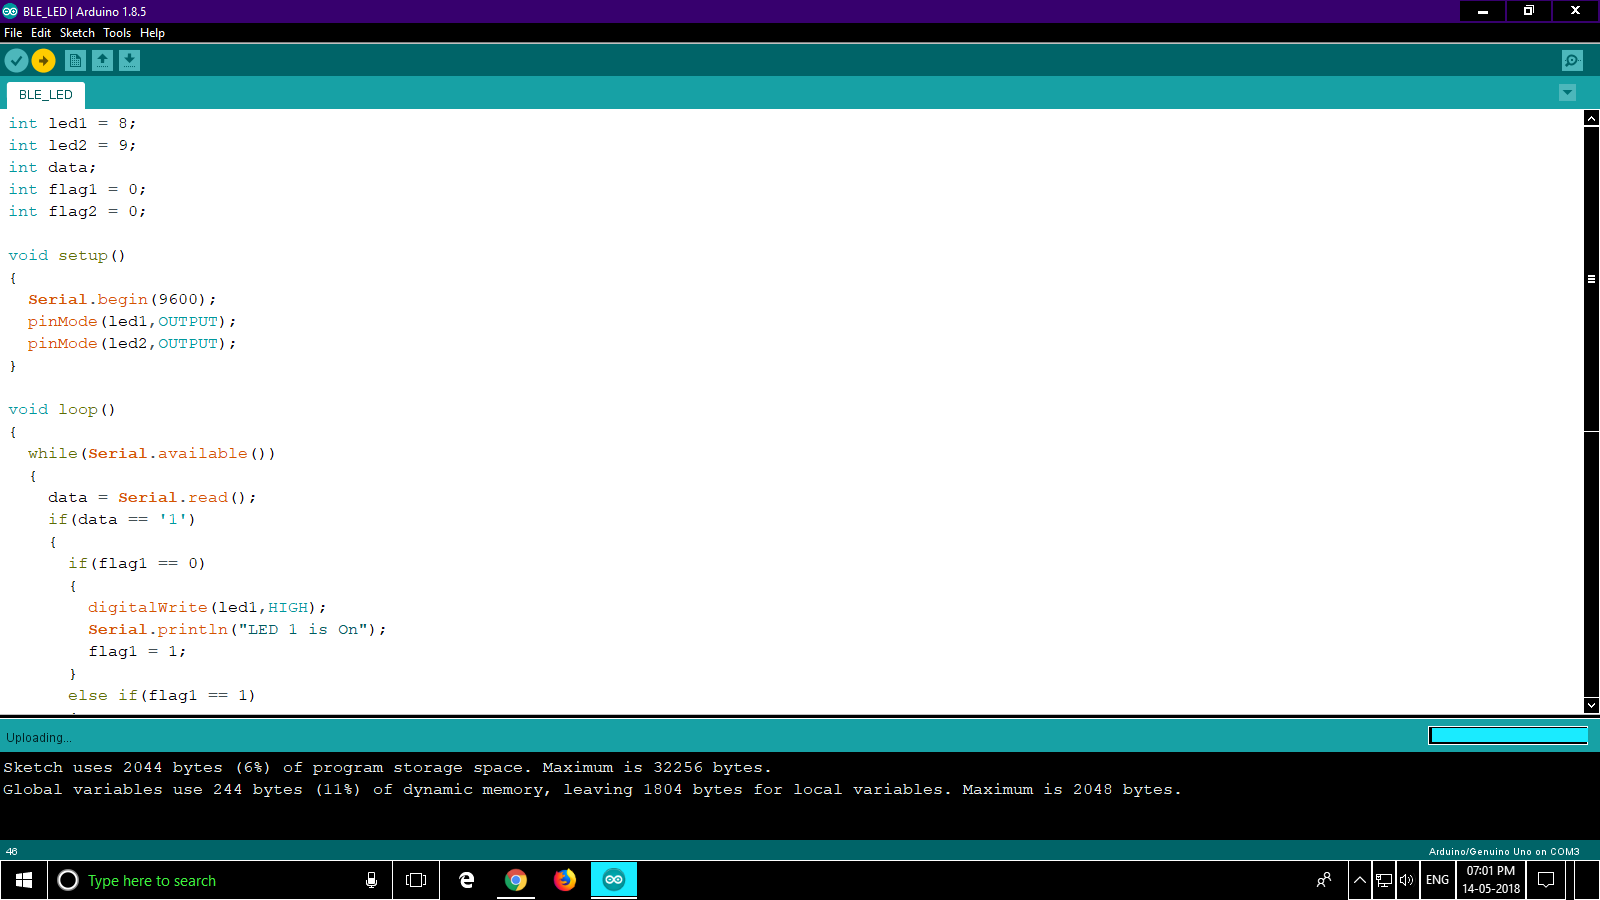Click 'pinMode(led2,OUTPUT);' line

132,343
